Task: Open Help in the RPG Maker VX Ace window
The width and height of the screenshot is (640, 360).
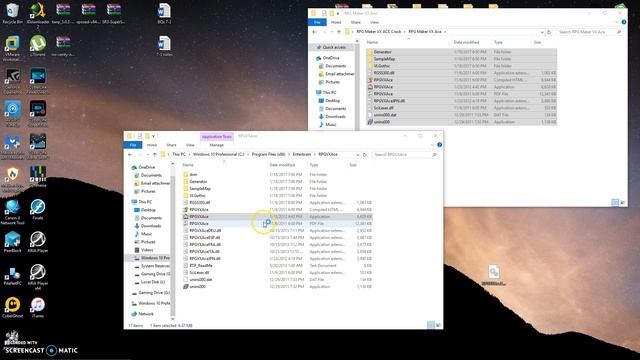Action: click(624, 22)
